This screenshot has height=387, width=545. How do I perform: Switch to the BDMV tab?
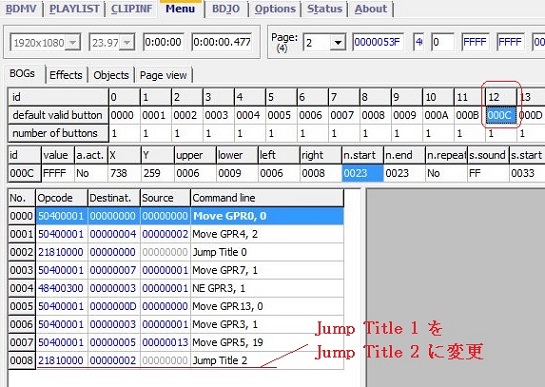click(21, 8)
